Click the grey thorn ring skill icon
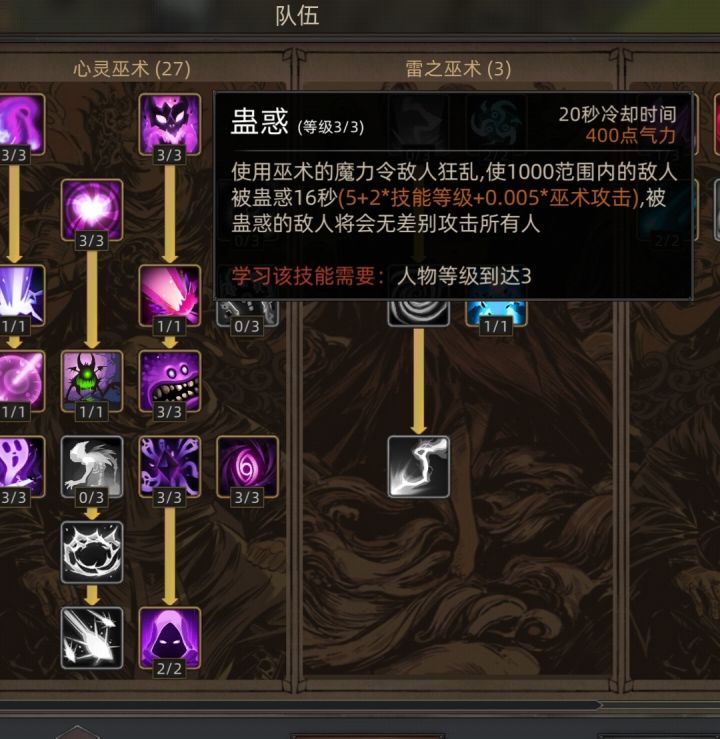 tap(92, 552)
